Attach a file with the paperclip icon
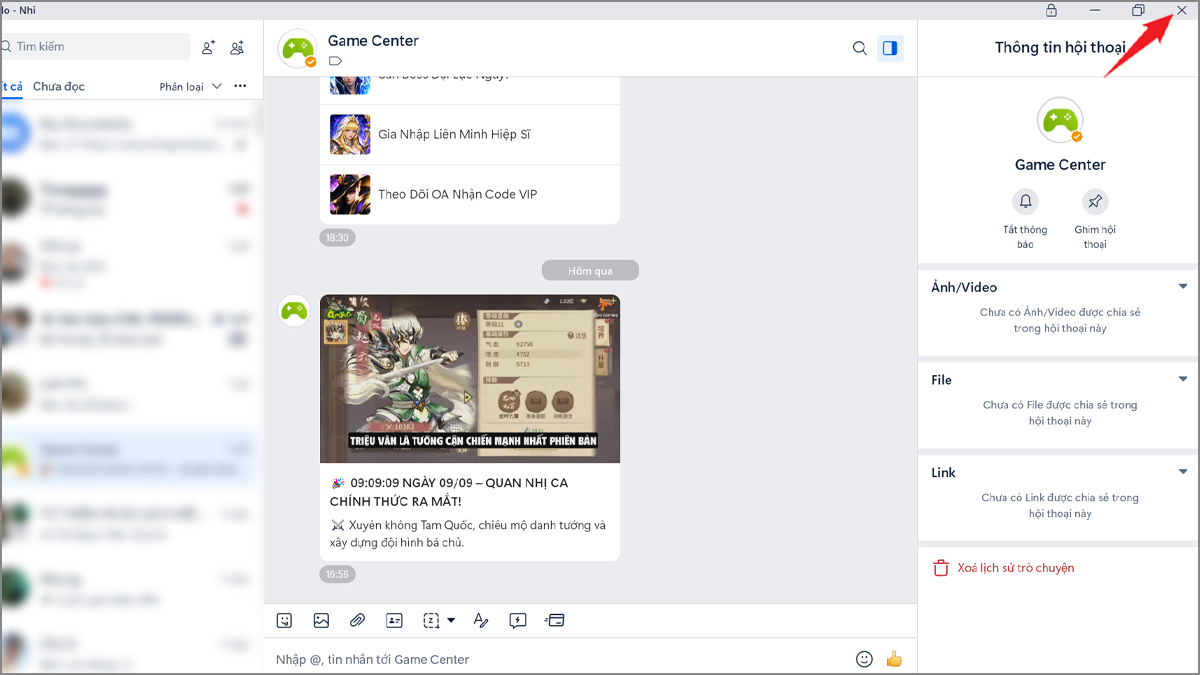This screenshot has height=675, width=1200. 357,621
